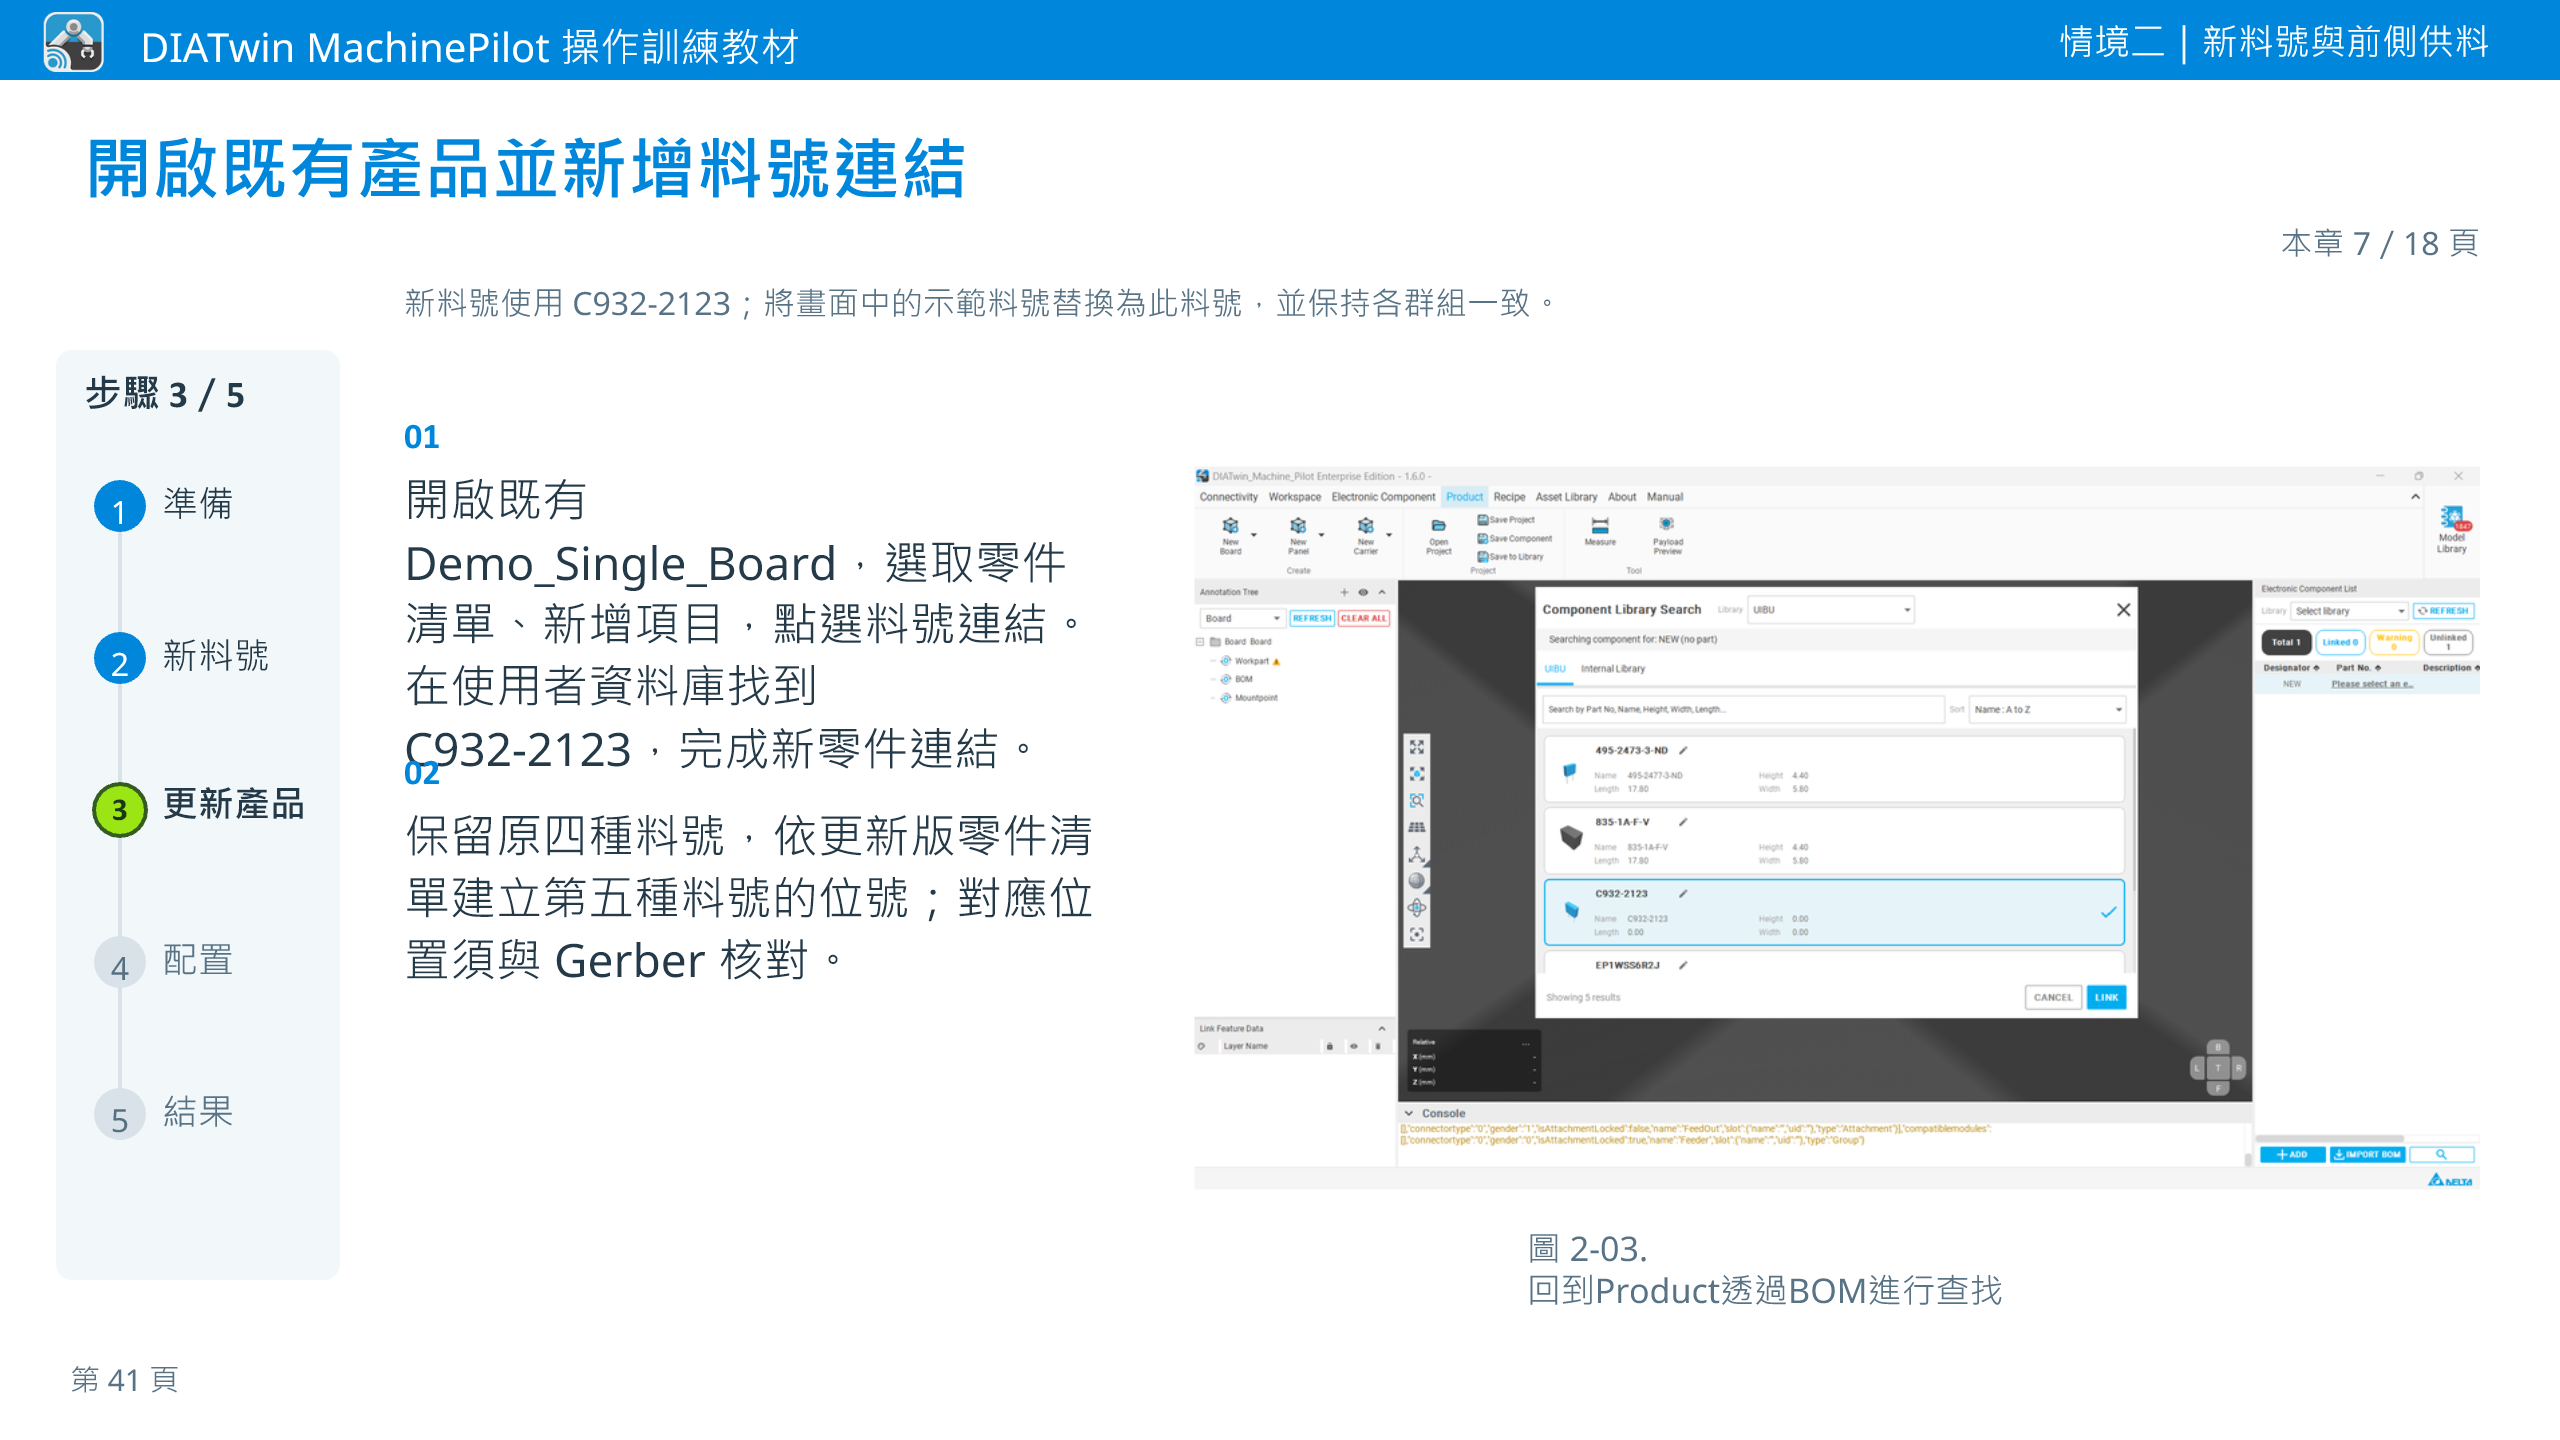Click REFRESH in Annotation Tree
The width and height of the screenshot is (2560, 1440).
[x=1312, y=618]
